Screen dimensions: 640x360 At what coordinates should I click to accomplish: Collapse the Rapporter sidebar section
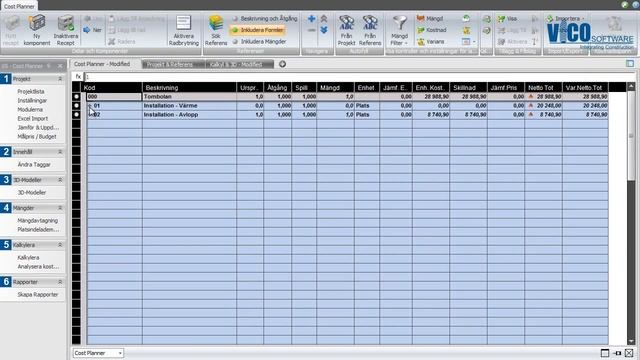click(60, 282)
